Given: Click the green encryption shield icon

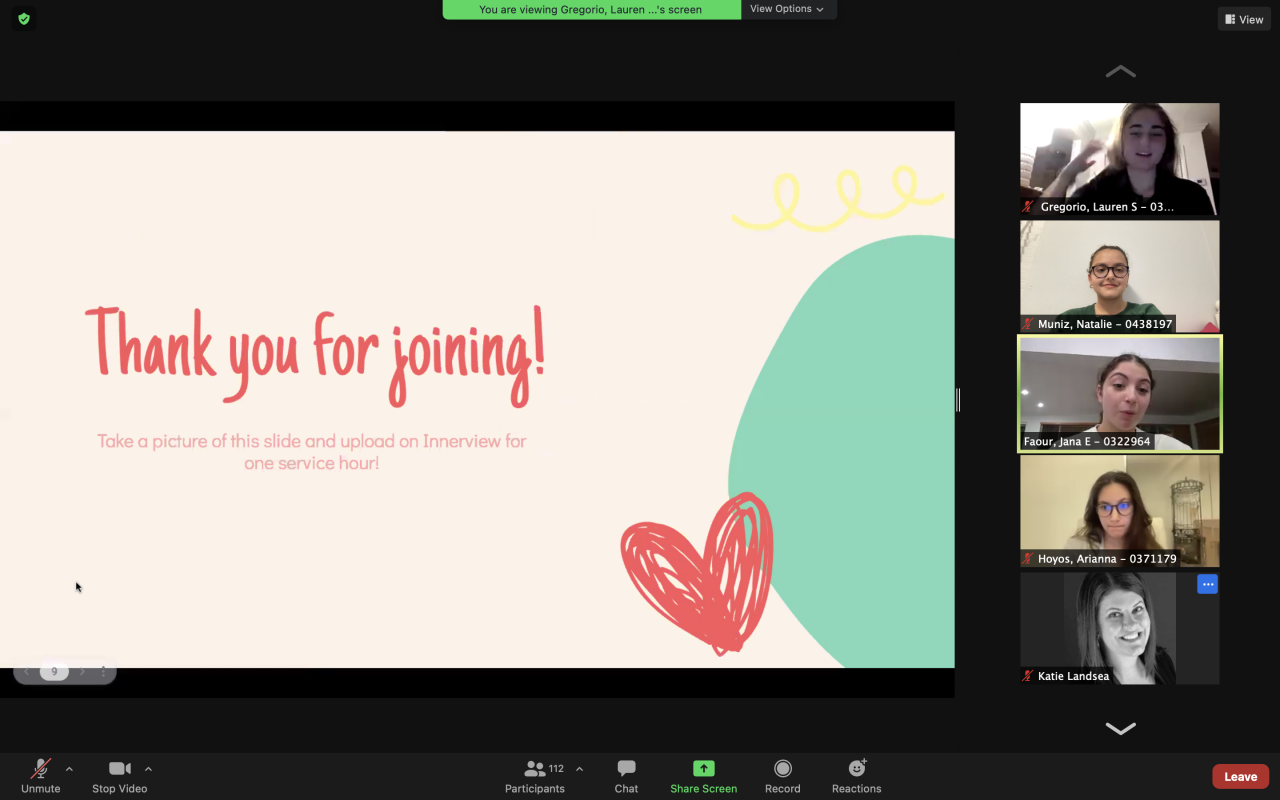Looking at the screenshot, I should coord(24,18).
